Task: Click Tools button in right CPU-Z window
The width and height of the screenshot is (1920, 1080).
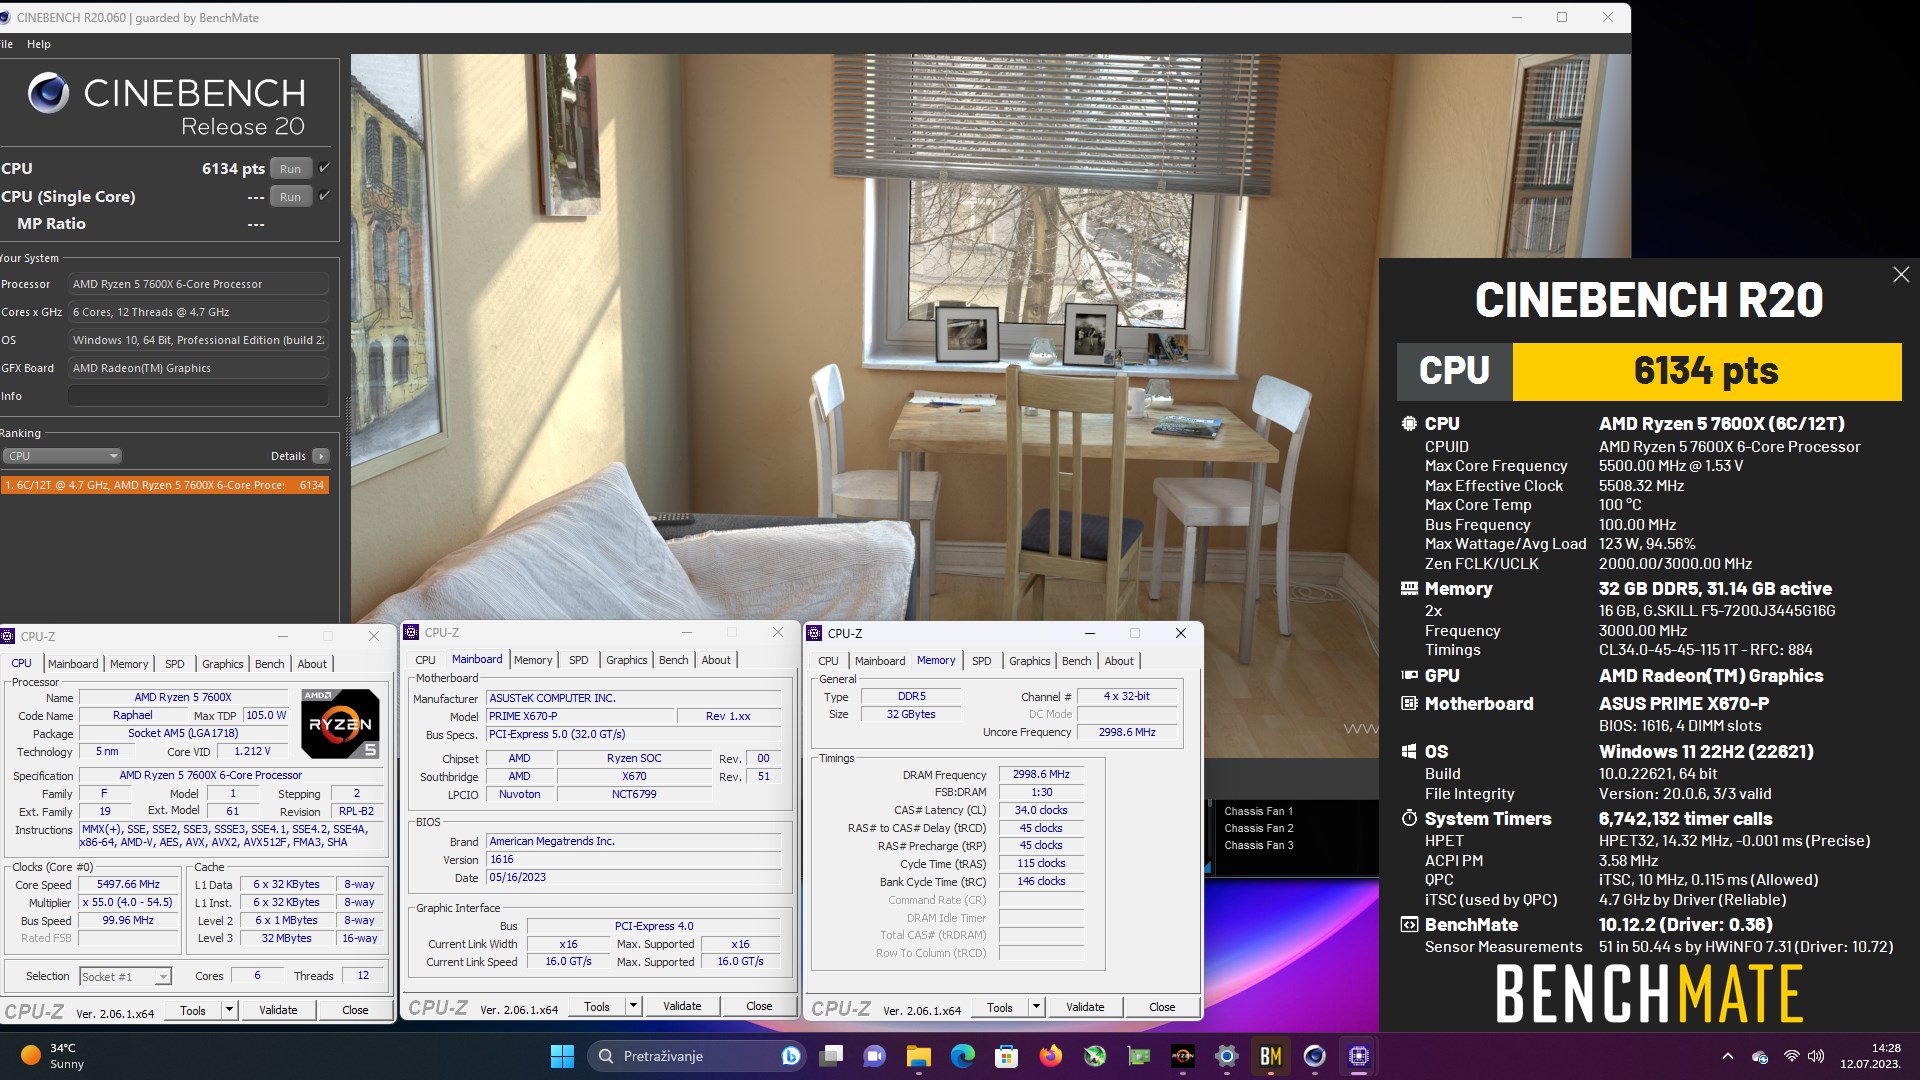Action: pyautogui.click(x=1000, y=1007)
